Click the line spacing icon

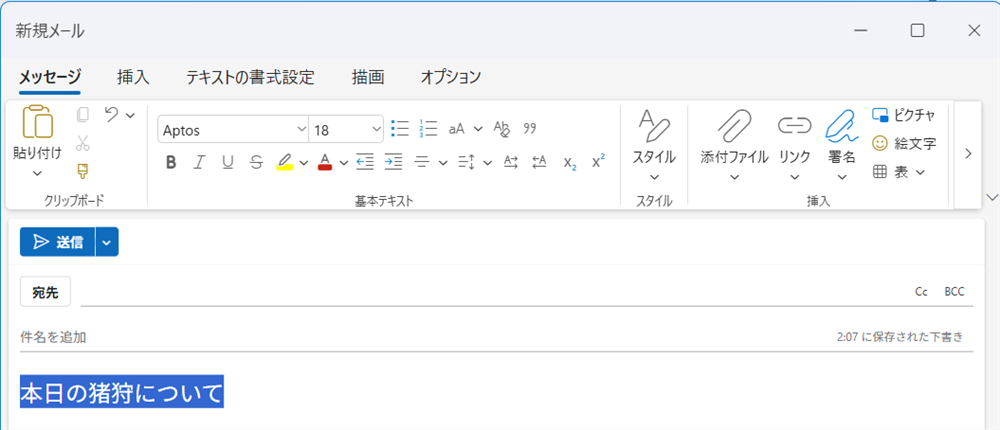point(466,162)
